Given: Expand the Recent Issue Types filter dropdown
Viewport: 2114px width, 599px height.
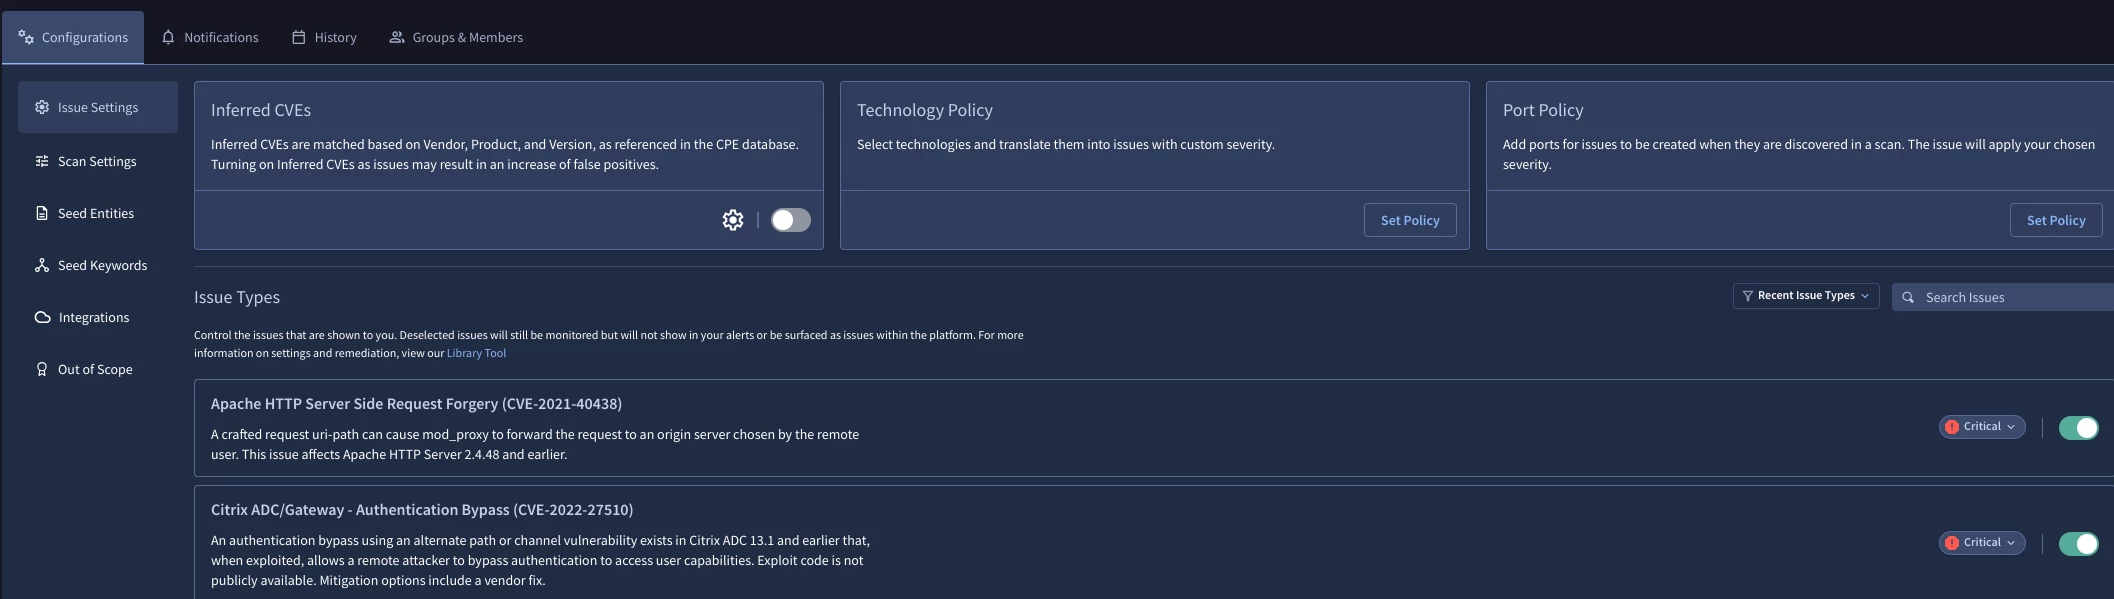Looking at the screenshot, I should coord(1806,296).
